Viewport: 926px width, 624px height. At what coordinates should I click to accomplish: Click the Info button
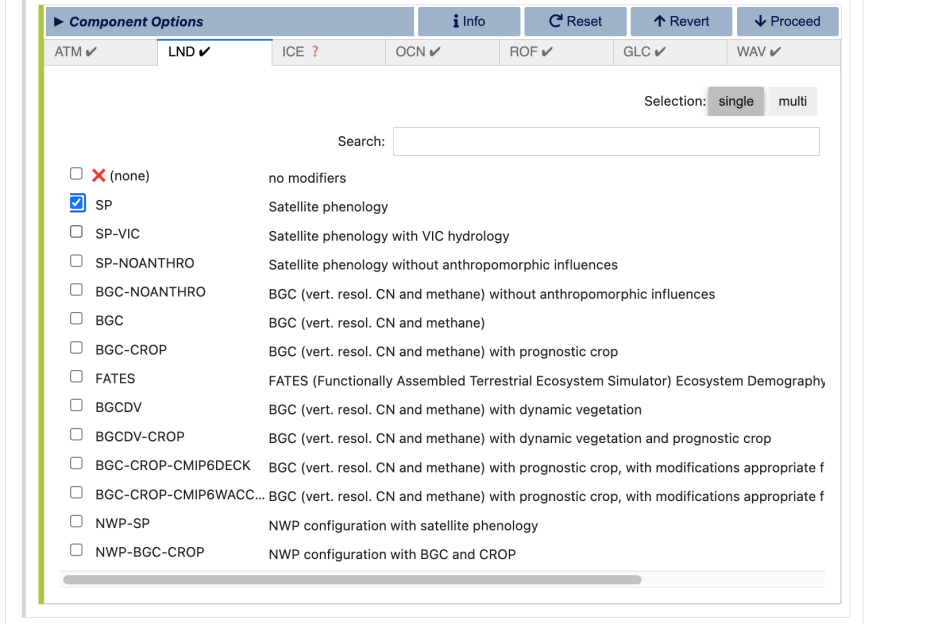(469, 21)
